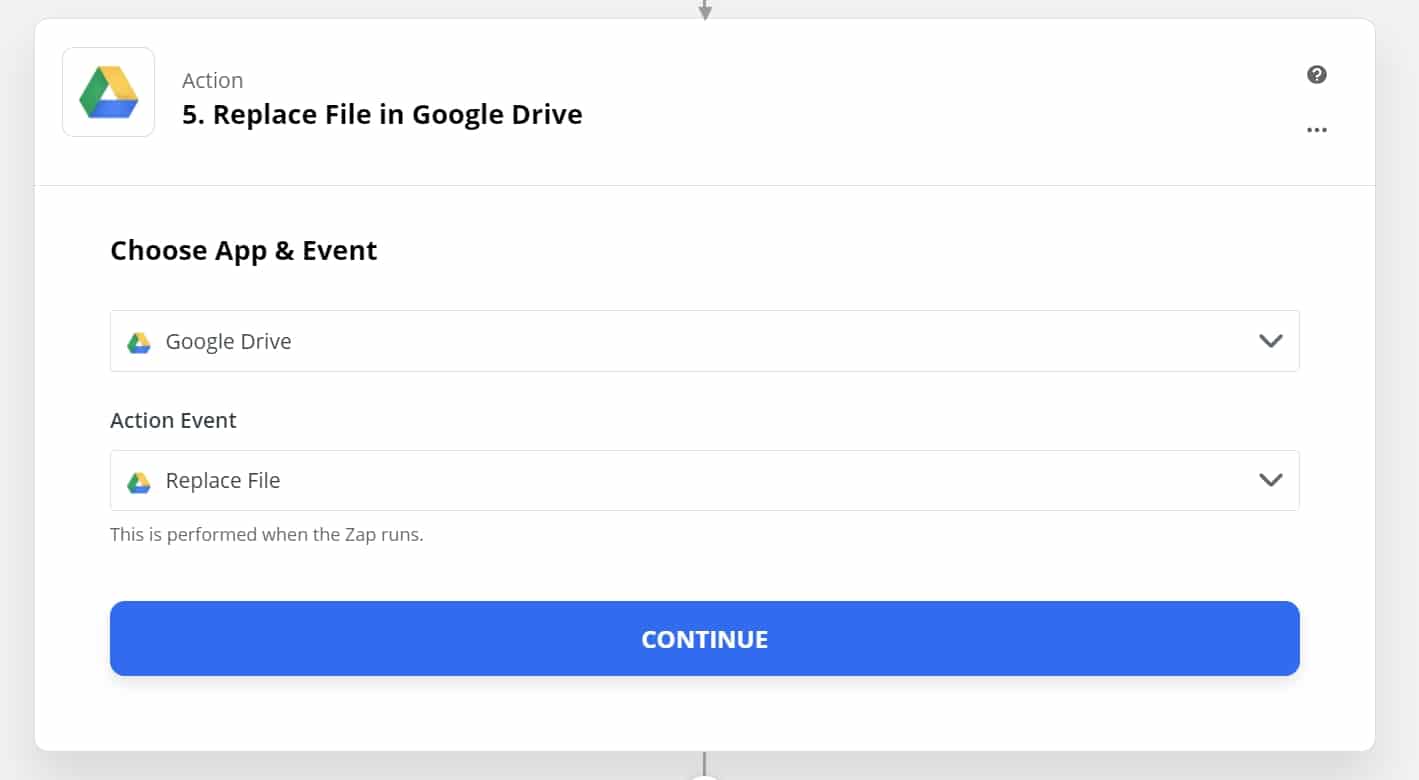
Task: Select the "Choose App & Event" section heading
Action: click(243, 250)
